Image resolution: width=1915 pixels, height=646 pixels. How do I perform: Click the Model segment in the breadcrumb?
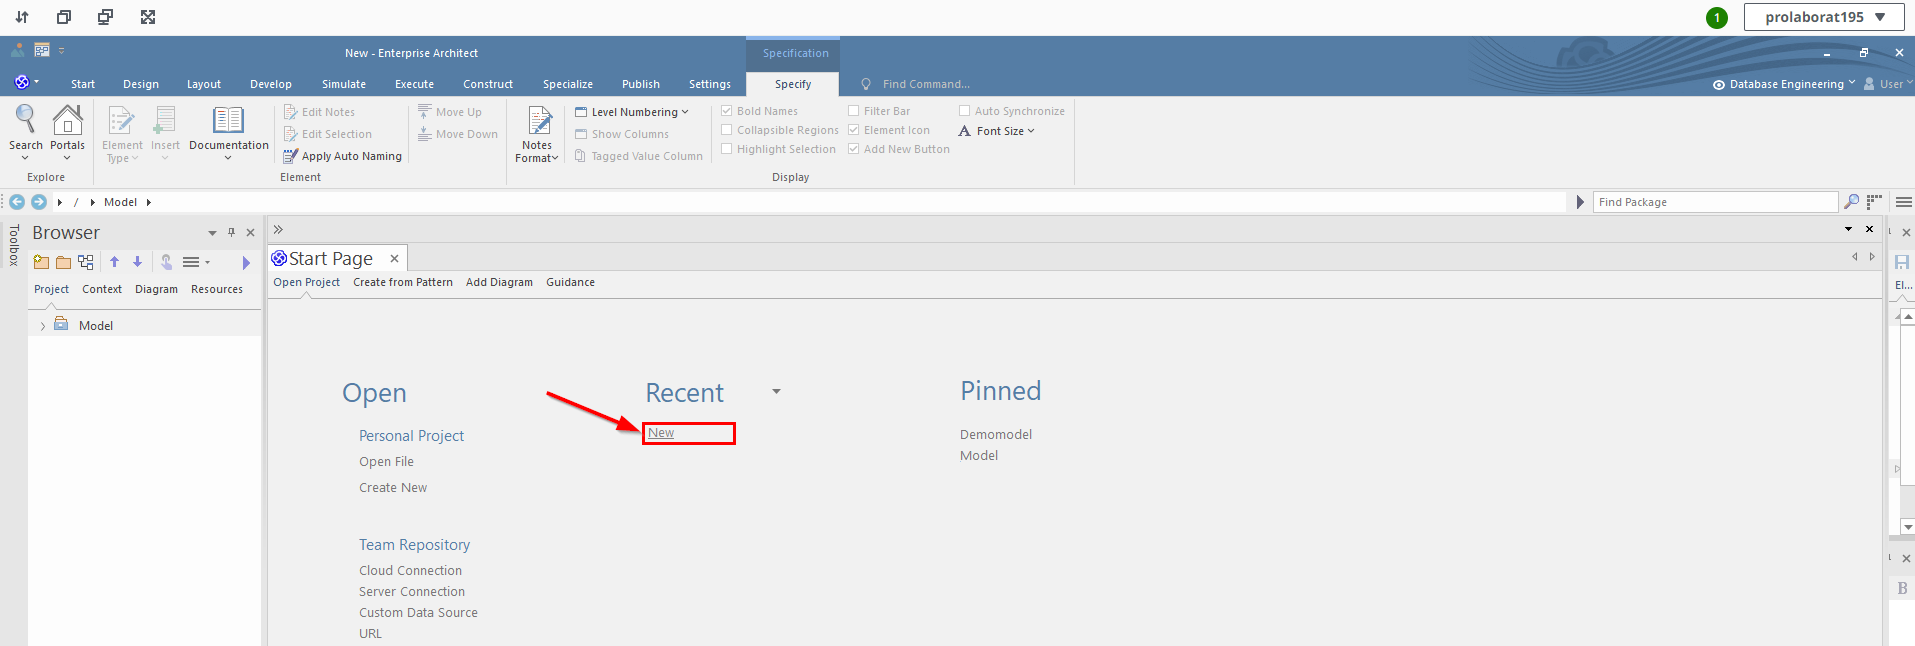120,202
